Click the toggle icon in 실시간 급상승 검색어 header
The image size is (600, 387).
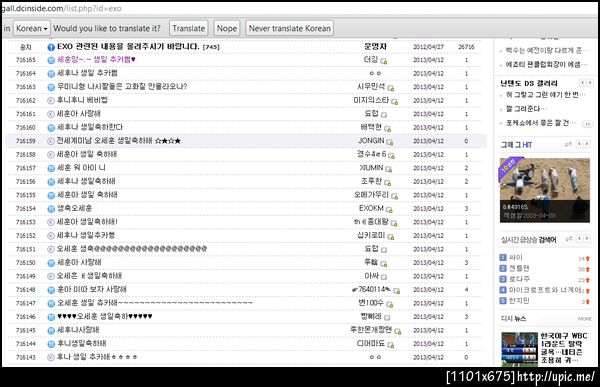569,239
